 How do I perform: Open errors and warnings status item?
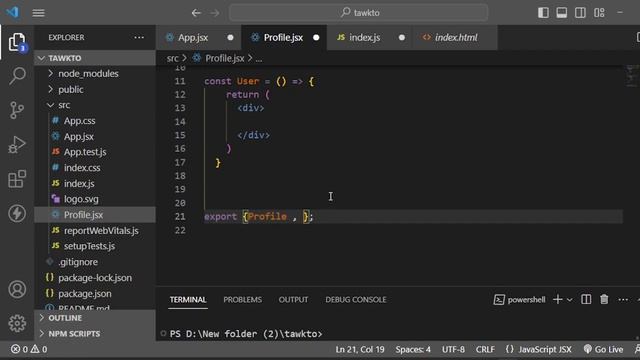[29, 349]
